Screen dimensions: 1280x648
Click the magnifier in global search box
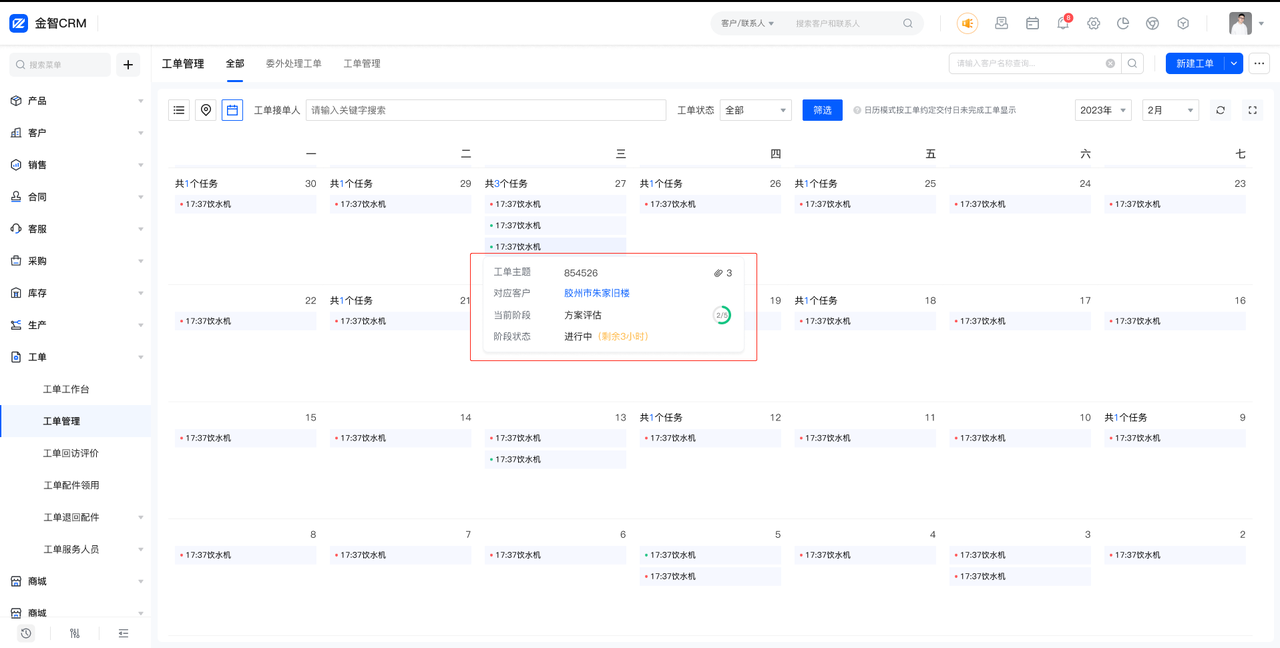point(908,23)
